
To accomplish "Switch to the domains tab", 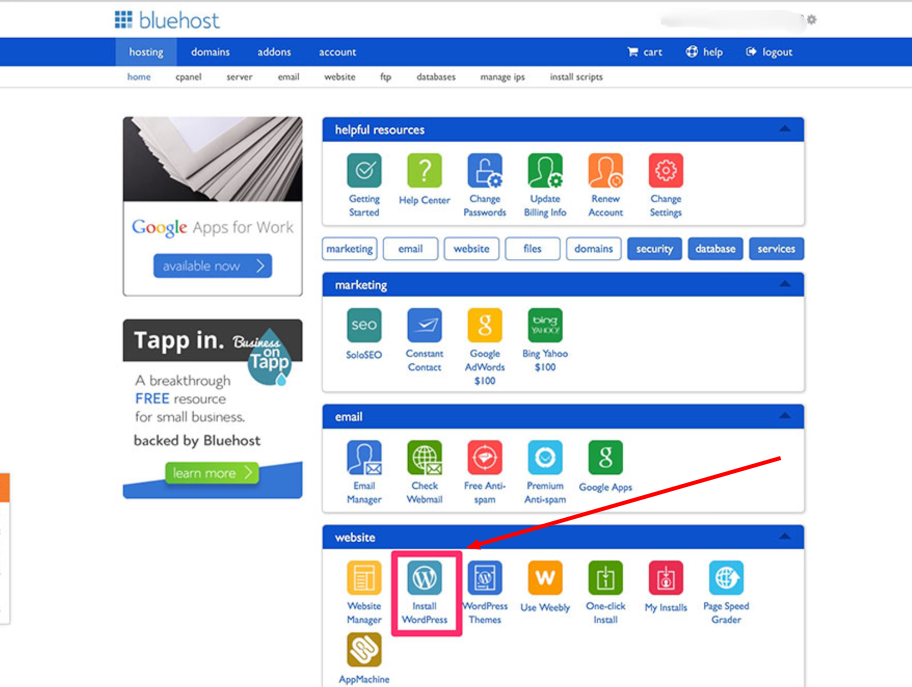I will point(210,51).
